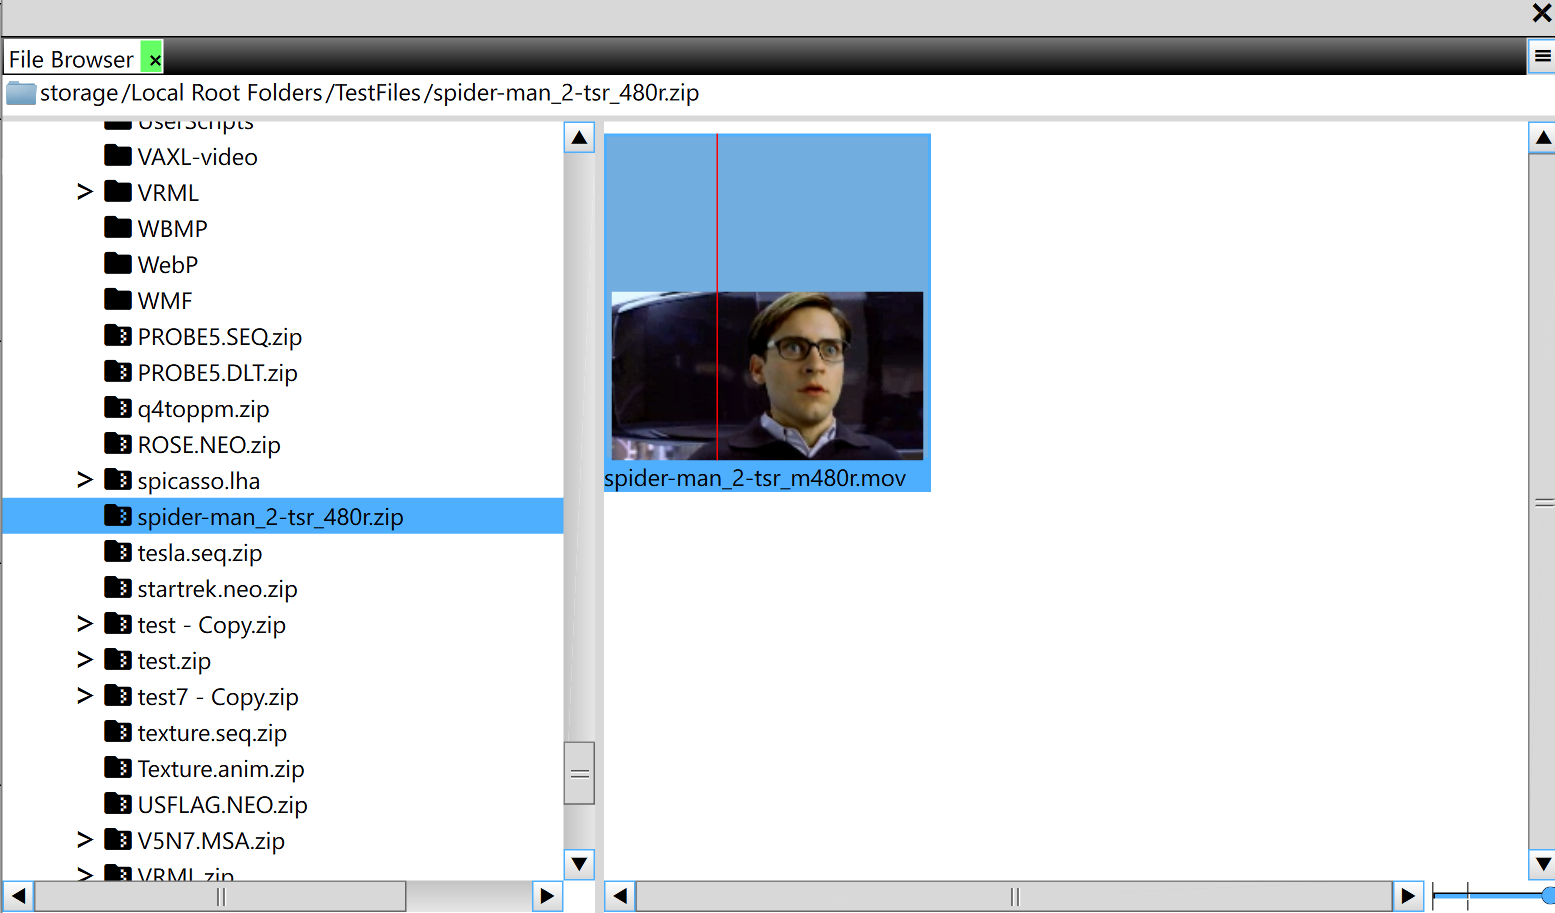Select tesla.seq.zip in the tree
1555x913 pixels.
tap(199, 553)
